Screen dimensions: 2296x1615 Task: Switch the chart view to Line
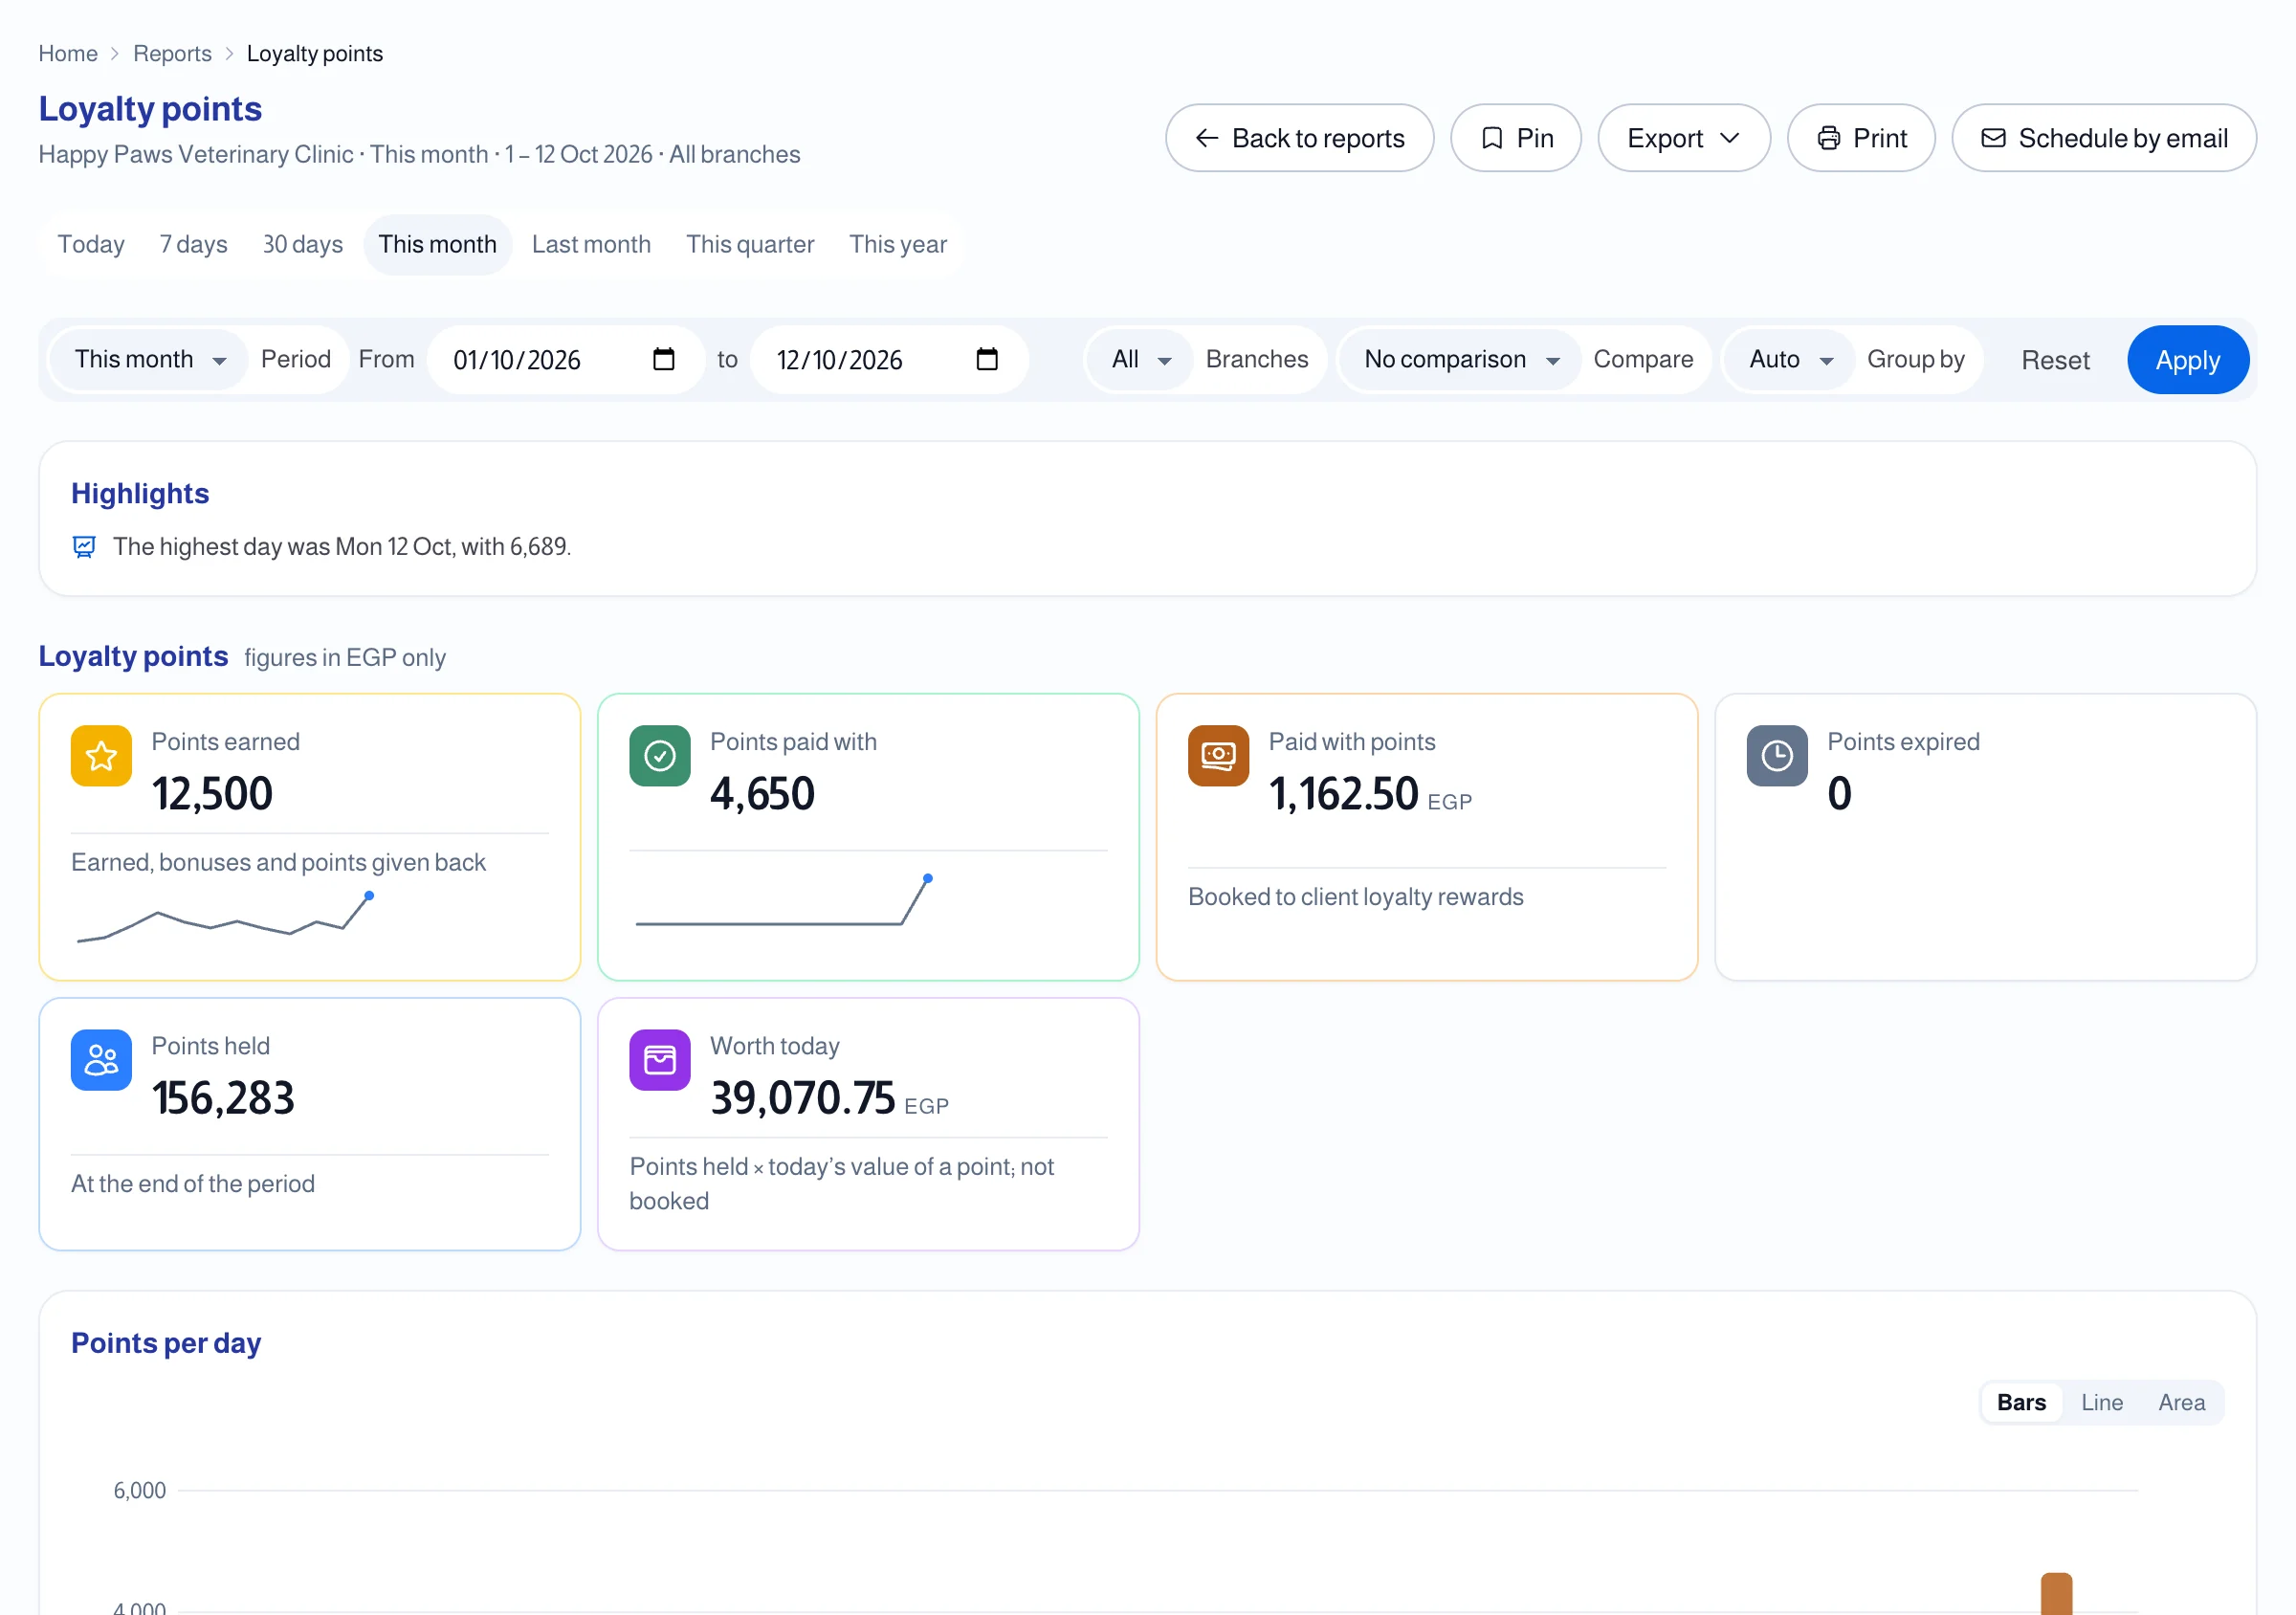[x=2102, y=1402]
